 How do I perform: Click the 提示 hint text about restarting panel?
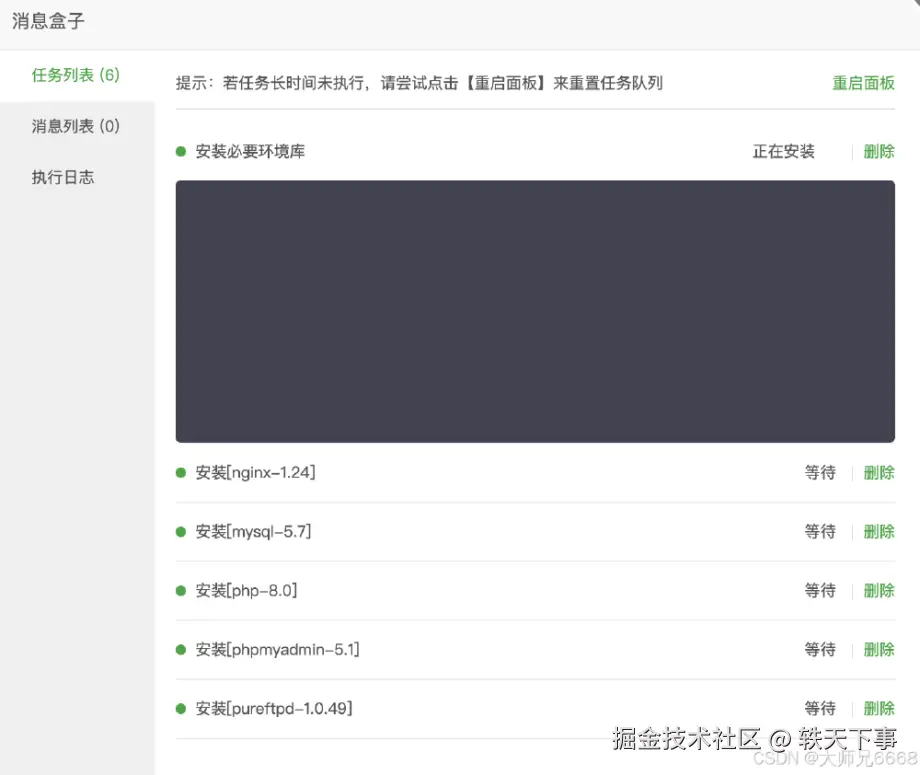click(x=419, y=83)
